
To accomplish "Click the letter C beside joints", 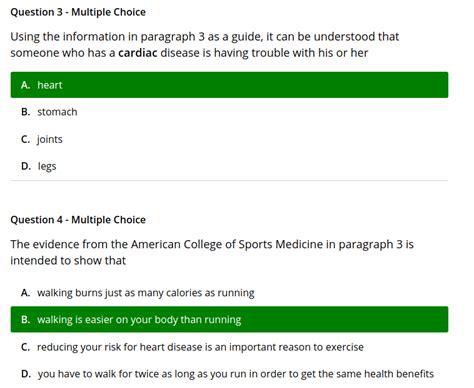I will point(25,139).
